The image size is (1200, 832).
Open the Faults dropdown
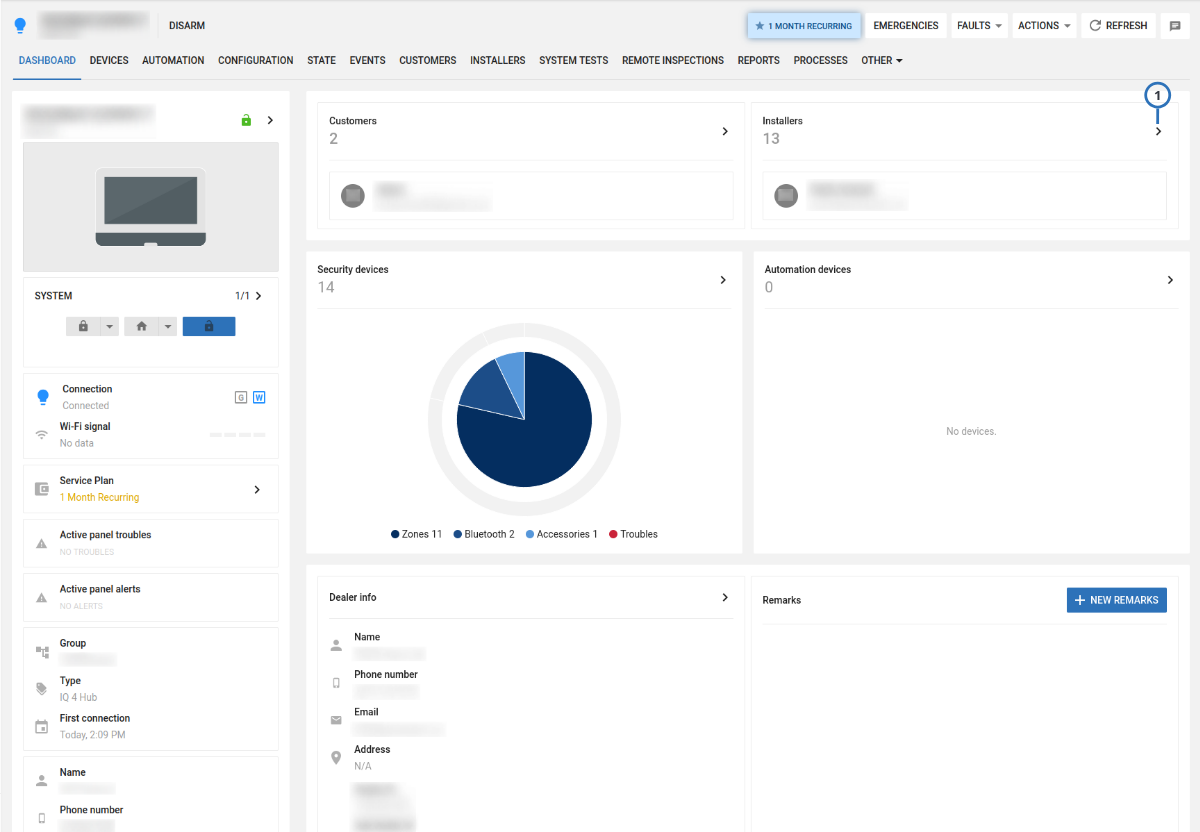coord(978,26)
